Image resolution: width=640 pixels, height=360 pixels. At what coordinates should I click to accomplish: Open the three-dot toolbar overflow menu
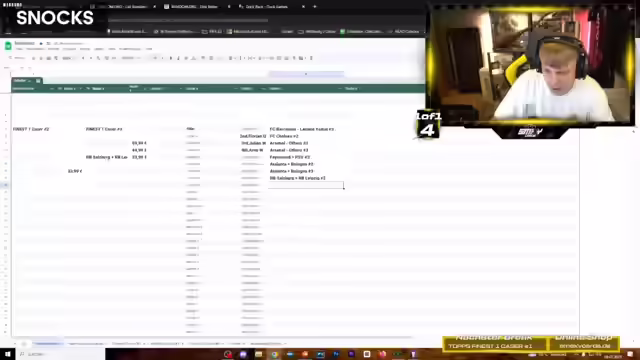311,58
